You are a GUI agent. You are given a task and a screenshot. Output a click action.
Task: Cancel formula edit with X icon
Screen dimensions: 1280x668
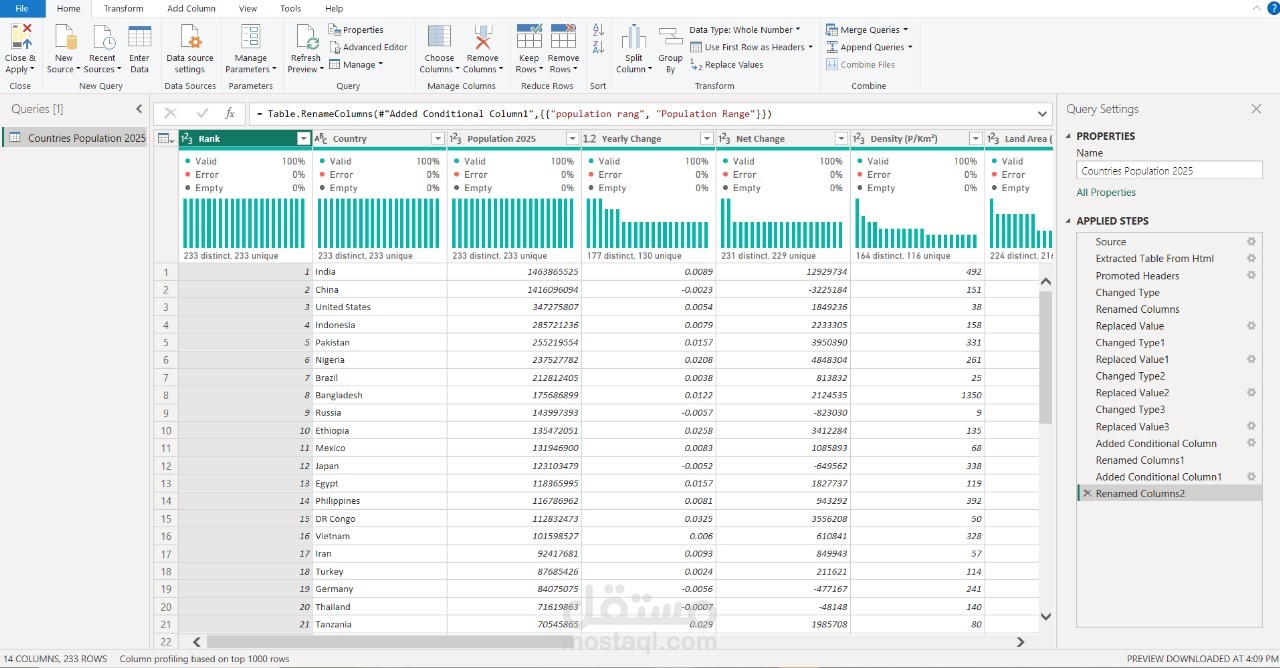pyautogui.click(x=171, y=114)
